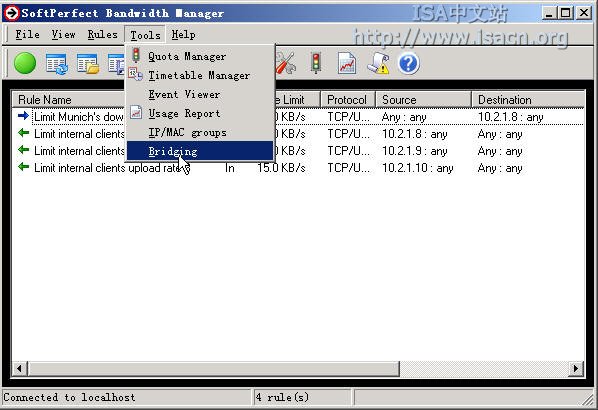Click the clock icon beside Timetable Manager
Image resolution: width=598 pixels, height=410 pixels.
coord(135,74)
